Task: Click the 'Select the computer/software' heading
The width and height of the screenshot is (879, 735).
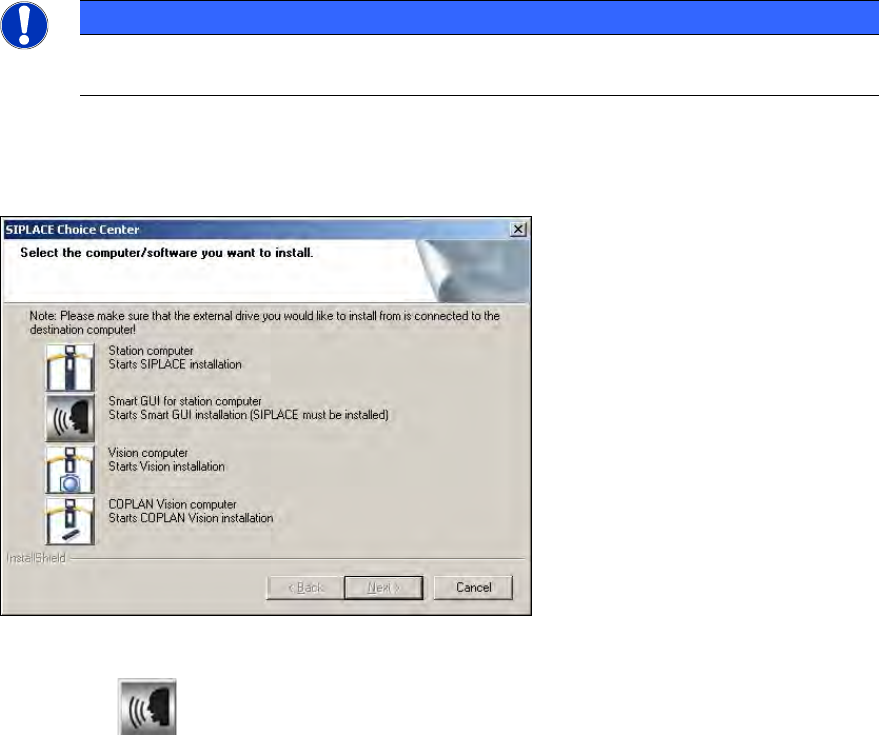Action: 166,253
